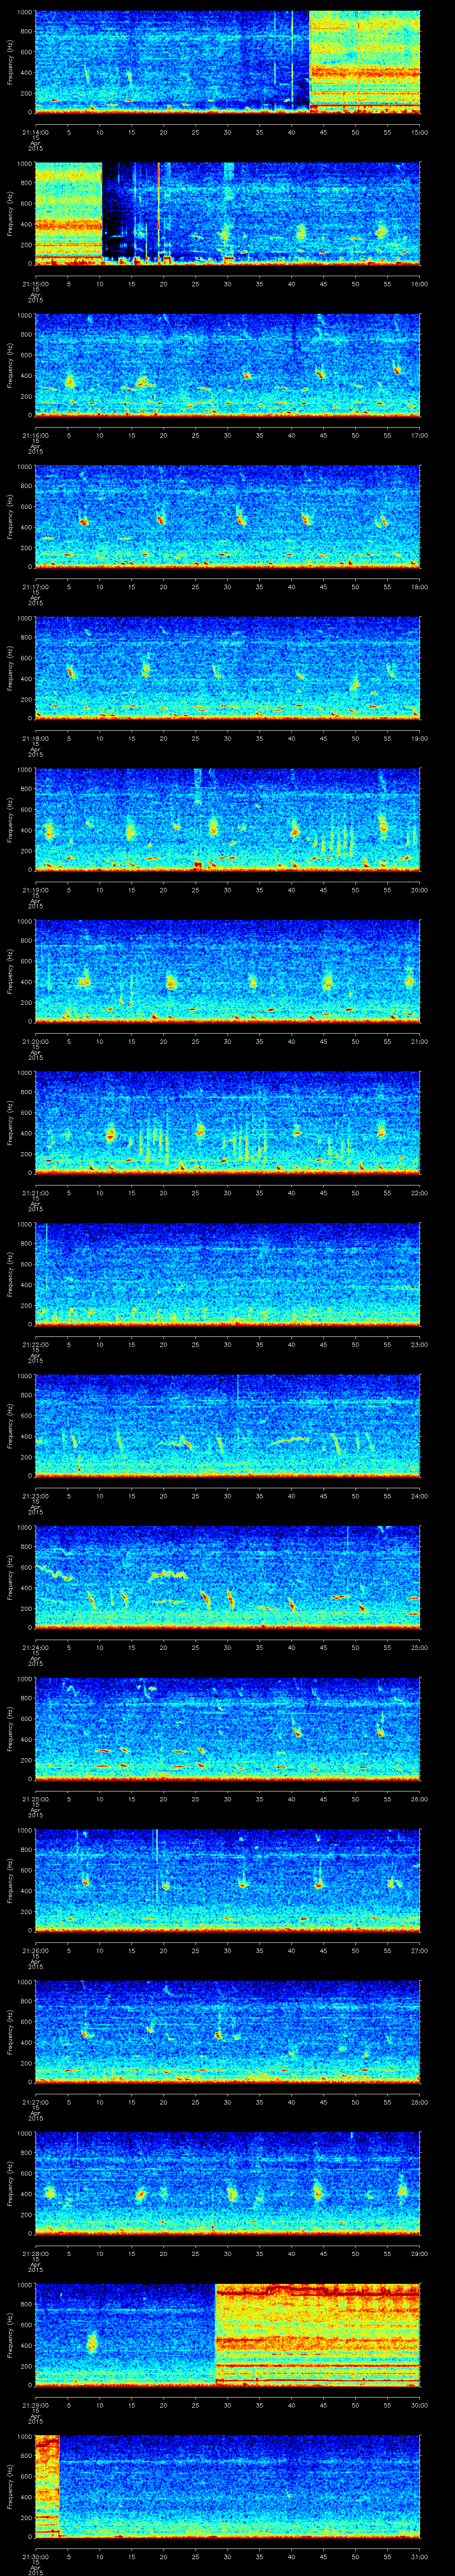Click the spectrogram panel starting at 21:17:00
The image size is (455, 2576).
point(227,516)
